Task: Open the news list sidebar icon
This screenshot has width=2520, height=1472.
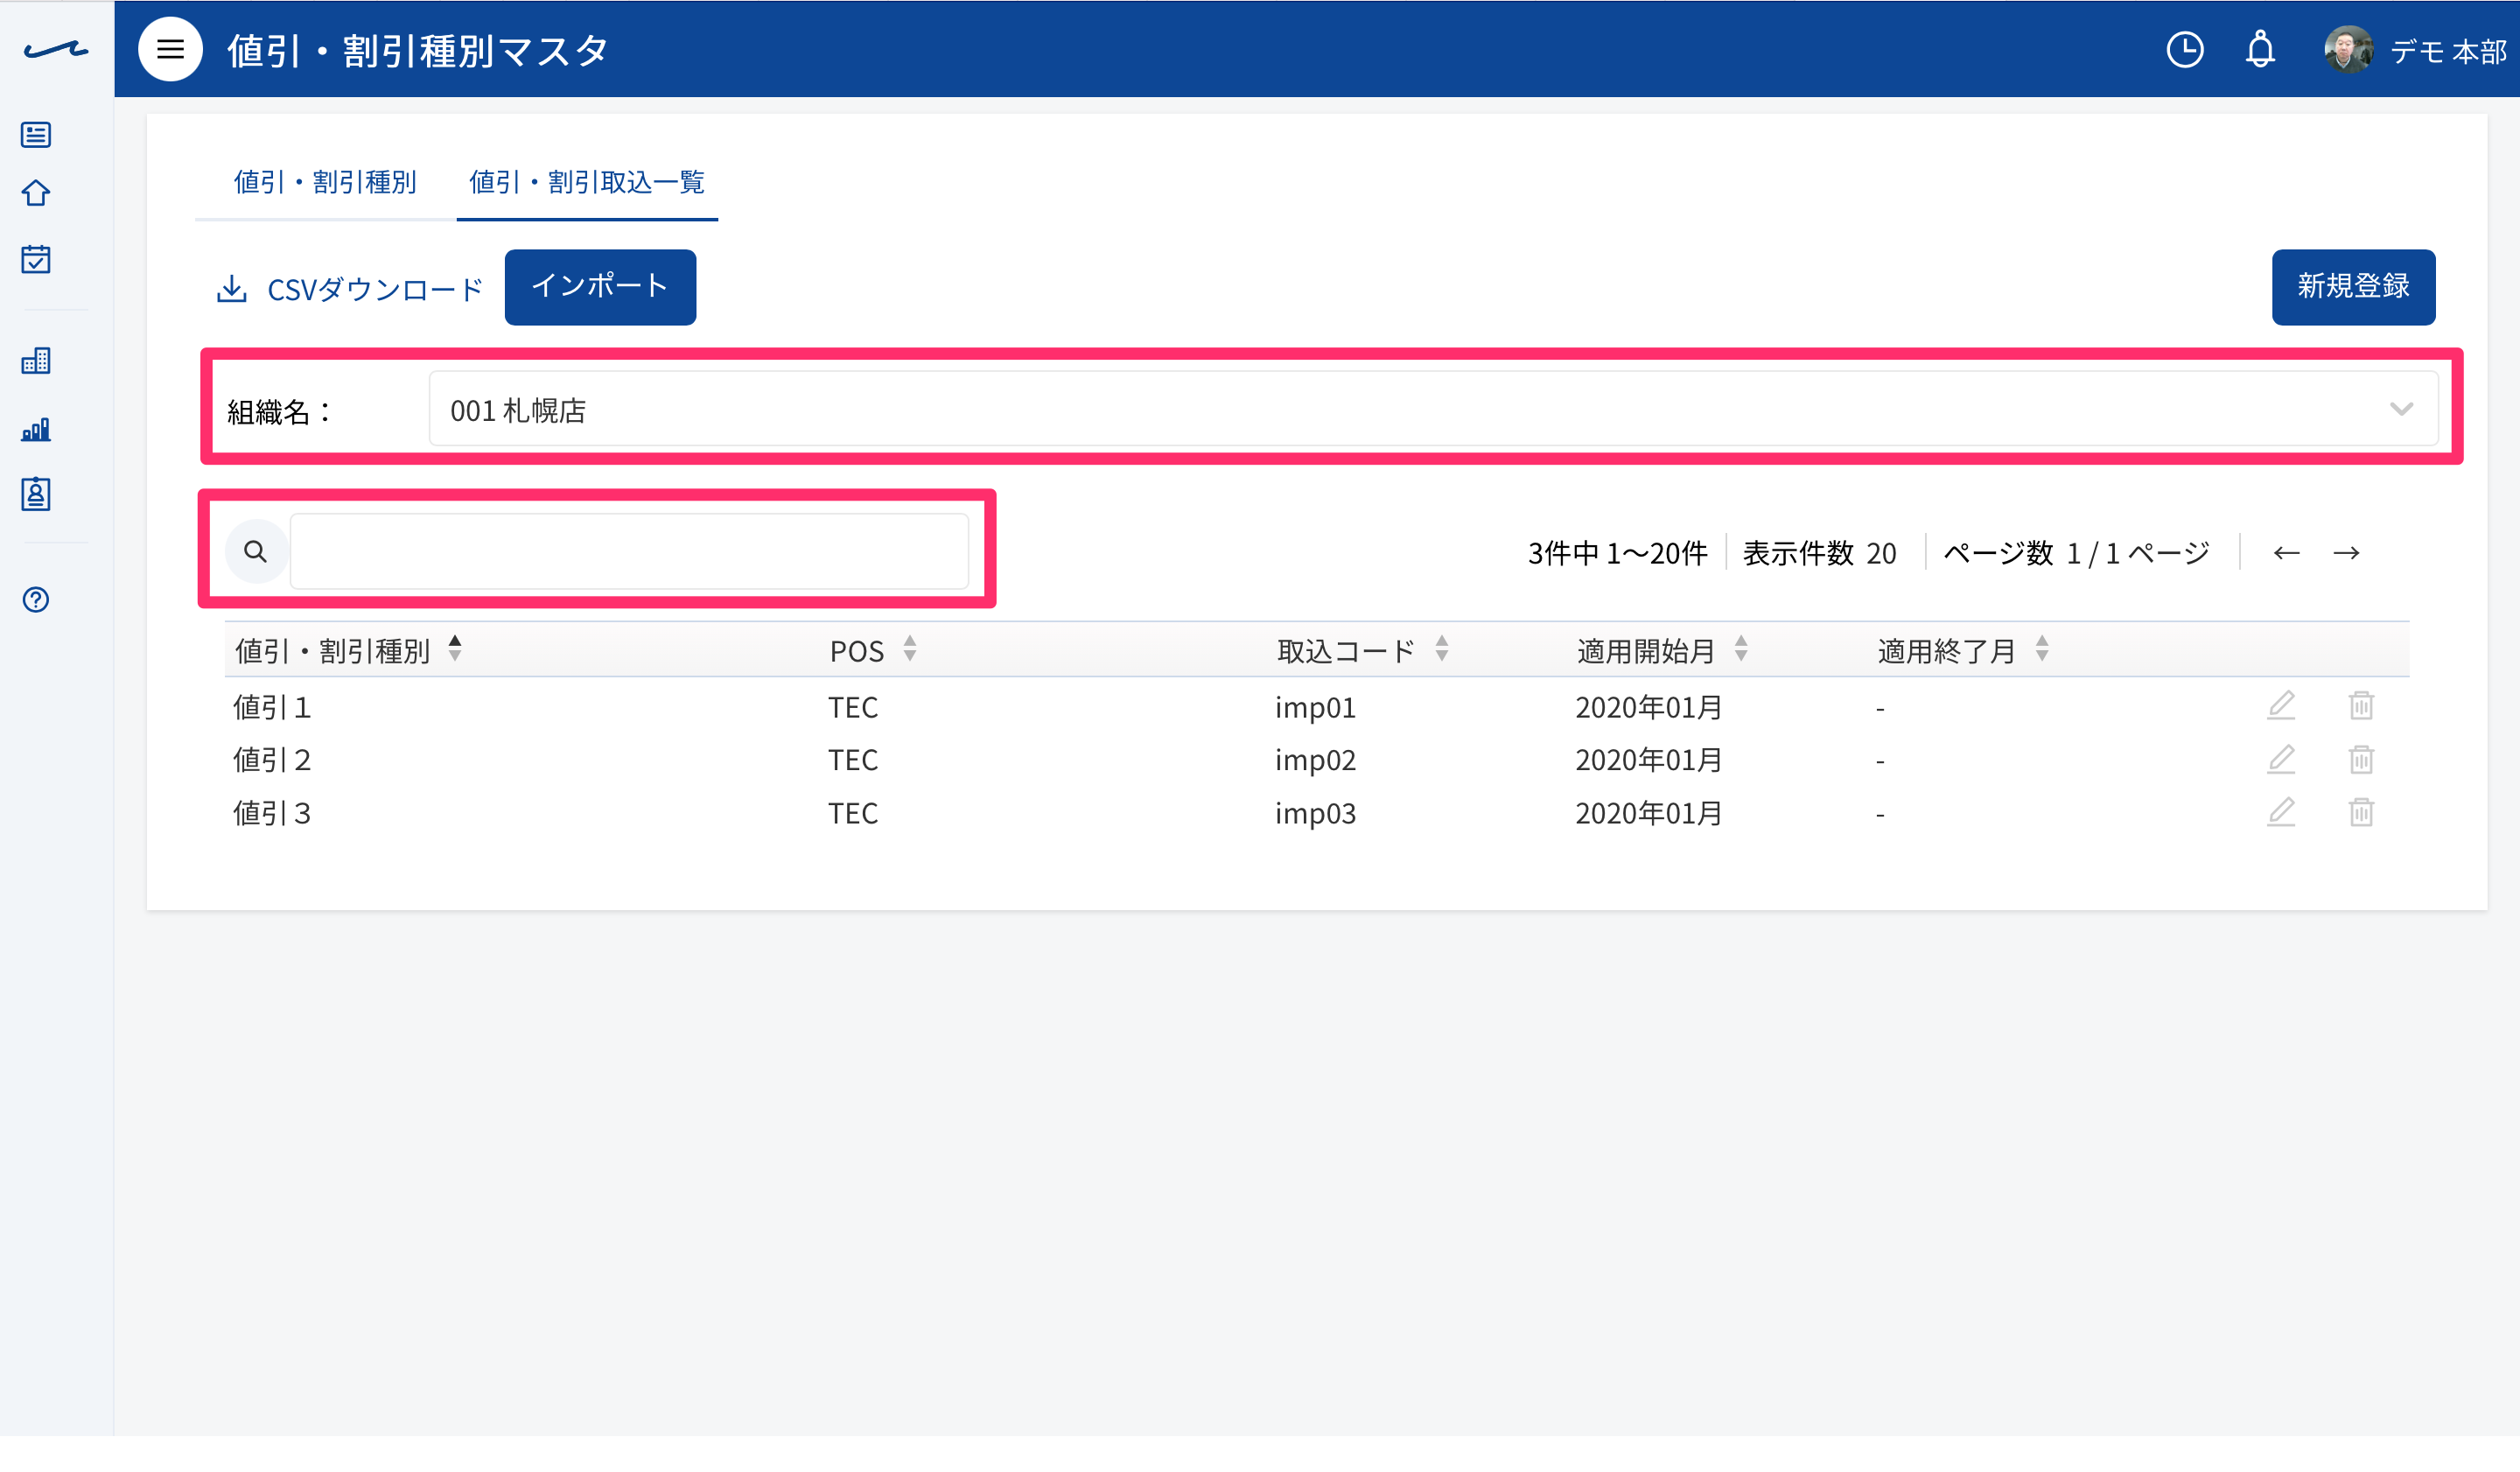Action: click(x=36, y=134)
